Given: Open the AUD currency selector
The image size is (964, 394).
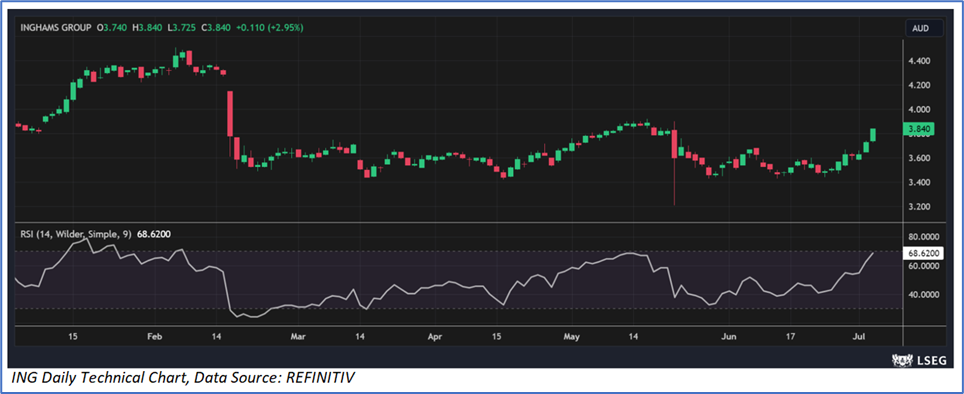Looking at the screenshot, I should [x=925, y=28].
